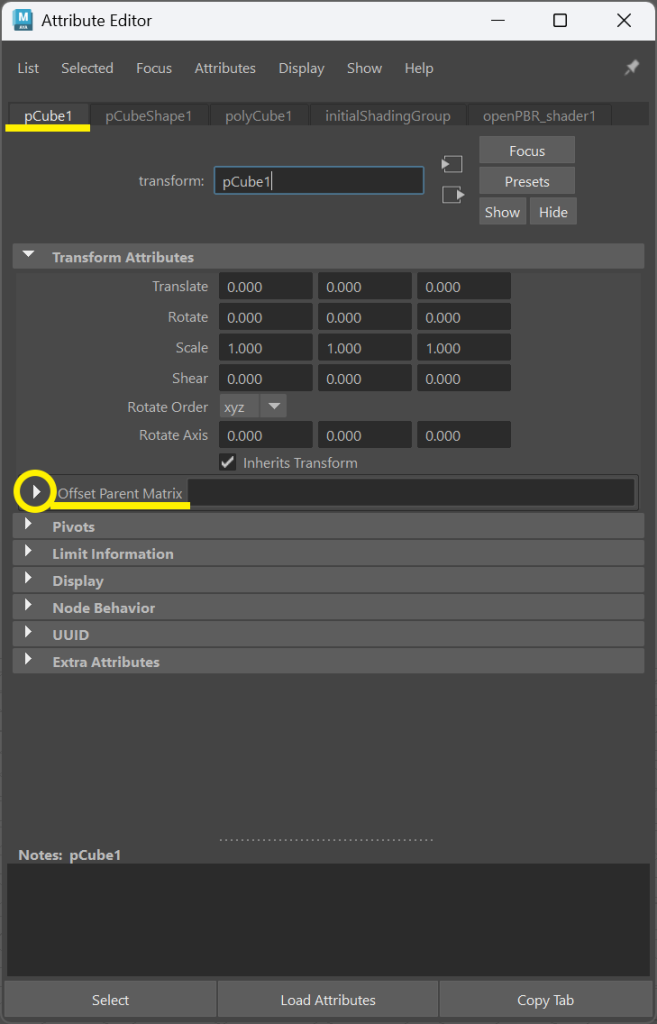Image resolution: width=657 pixels, height=1024 pixels.
Task: Collapse the Transform Attributes section
Action: pos(29,257)
